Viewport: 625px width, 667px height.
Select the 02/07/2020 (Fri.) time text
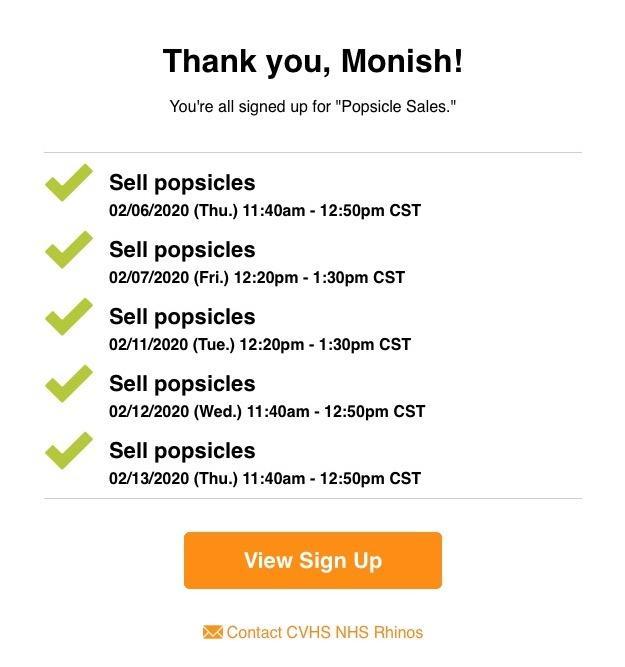[257, 278]
